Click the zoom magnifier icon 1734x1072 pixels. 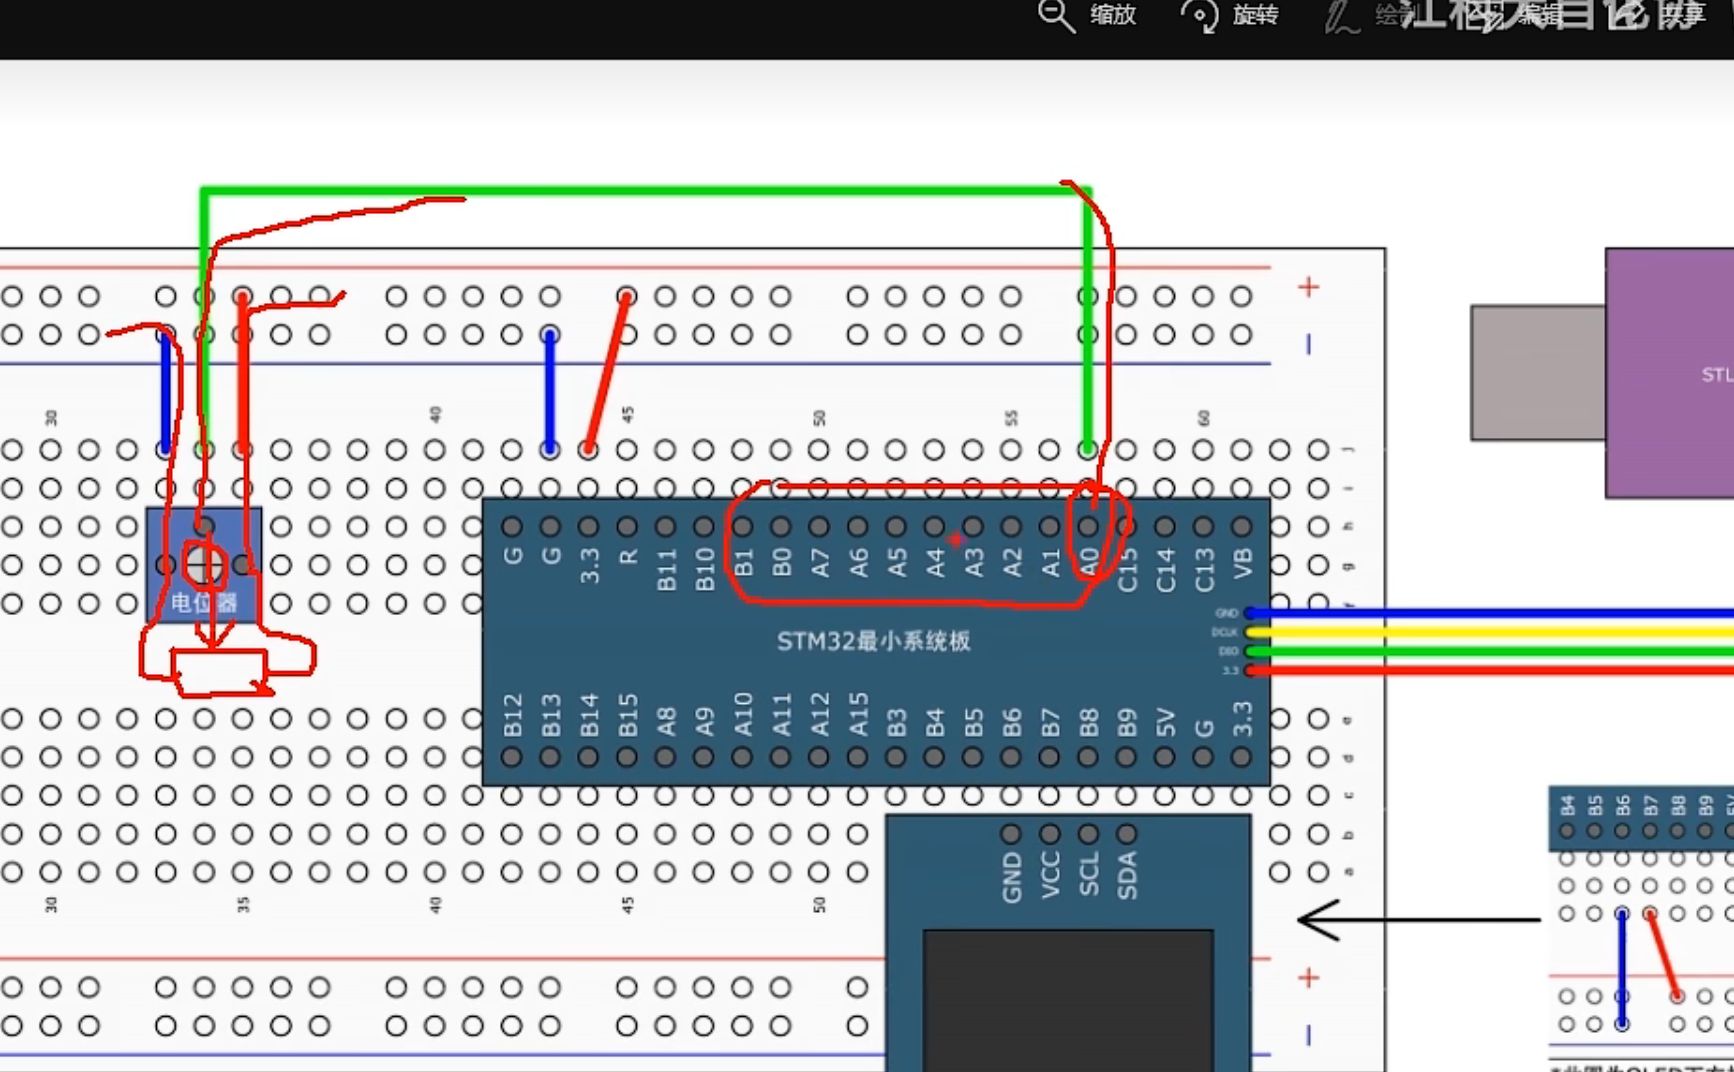click(1056, 16)
